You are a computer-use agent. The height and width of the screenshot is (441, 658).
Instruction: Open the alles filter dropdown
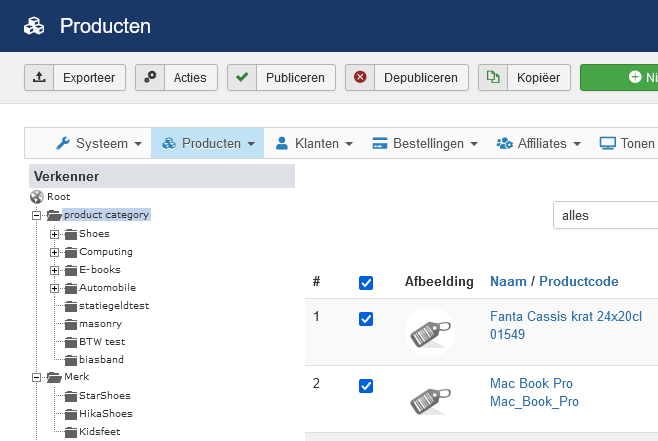pyautogui.click(x=606, y=215)
